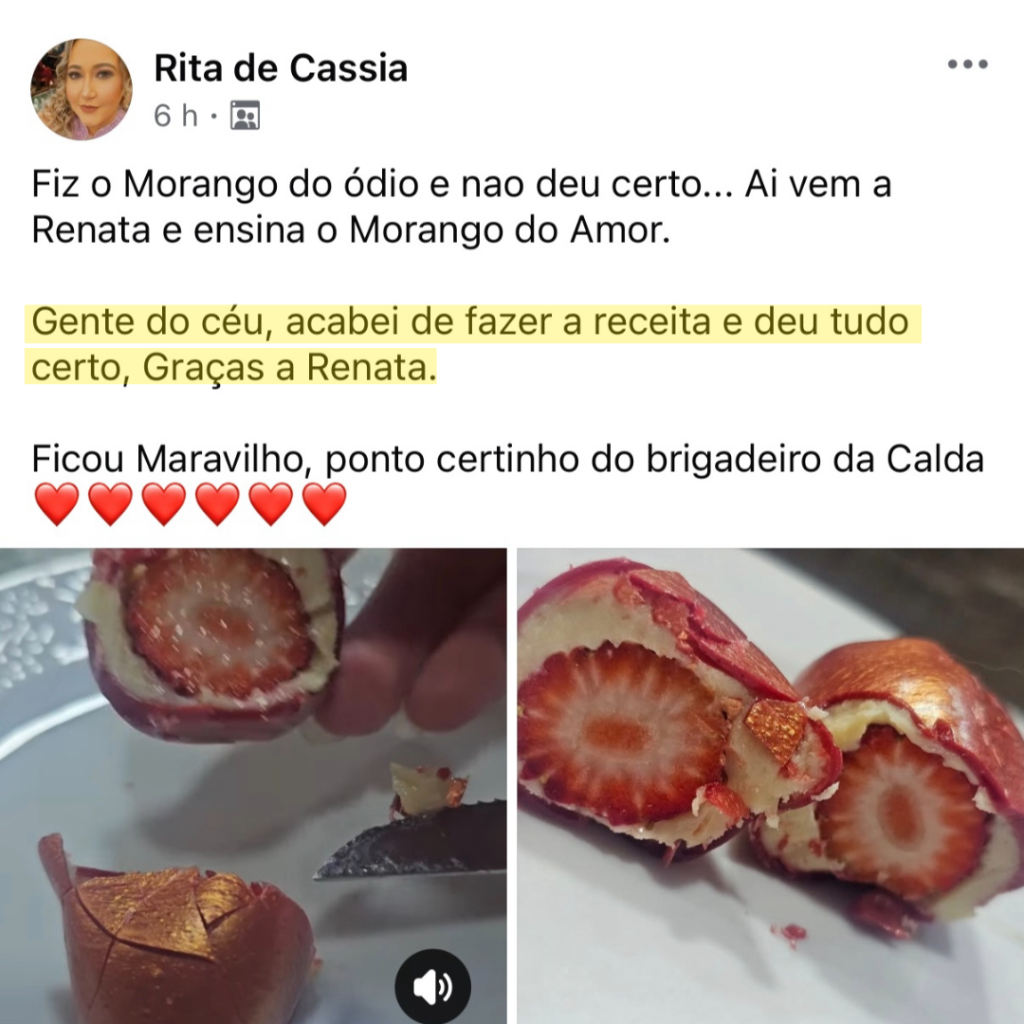Click the group audience privacy icon
This screenshot has height=1024, width=1024.
246,116
